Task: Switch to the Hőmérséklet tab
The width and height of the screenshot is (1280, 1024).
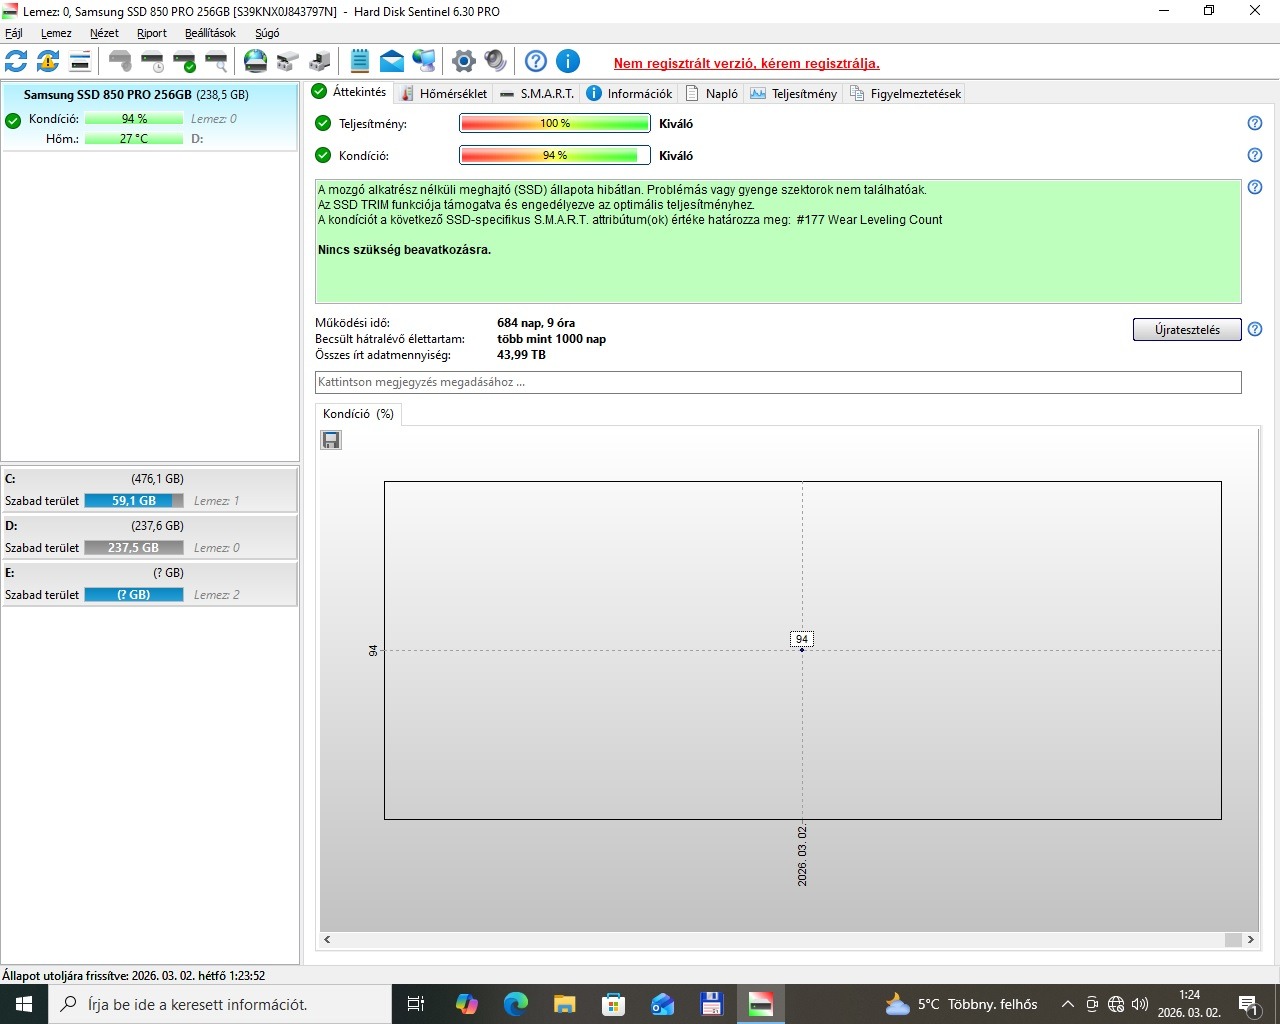Action: pyautogui.click(x=443, y=93)
